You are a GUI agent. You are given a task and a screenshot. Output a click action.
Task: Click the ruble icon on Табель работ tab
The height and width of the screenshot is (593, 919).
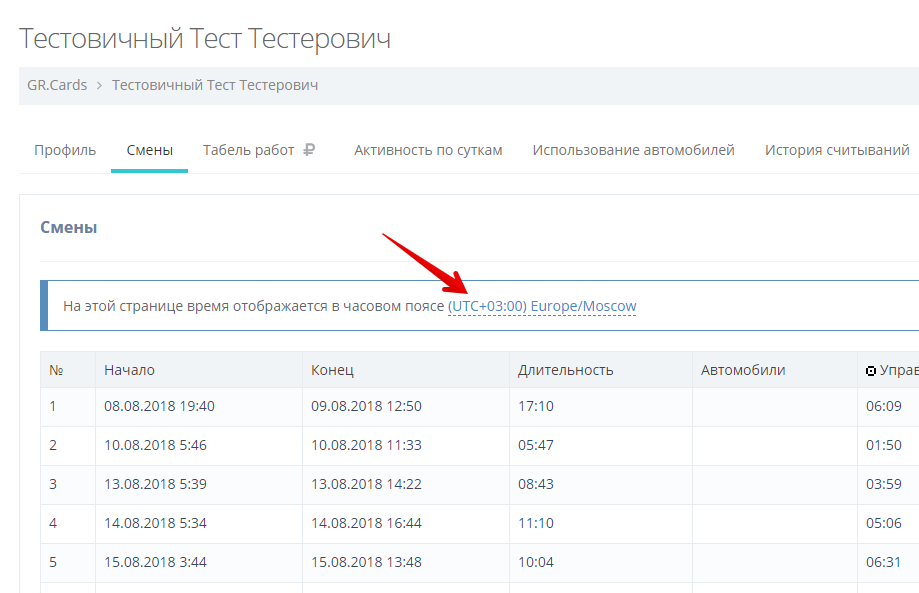tap(309, 150)
